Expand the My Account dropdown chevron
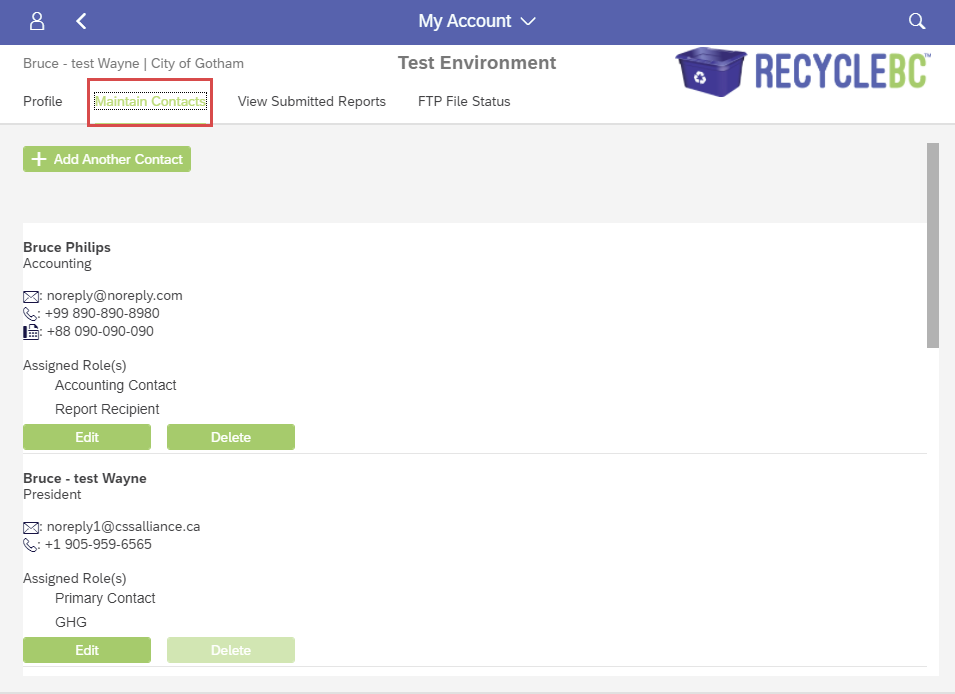Image resolution: width=955 pixels, height=694 pixels. tap(528, 21)
